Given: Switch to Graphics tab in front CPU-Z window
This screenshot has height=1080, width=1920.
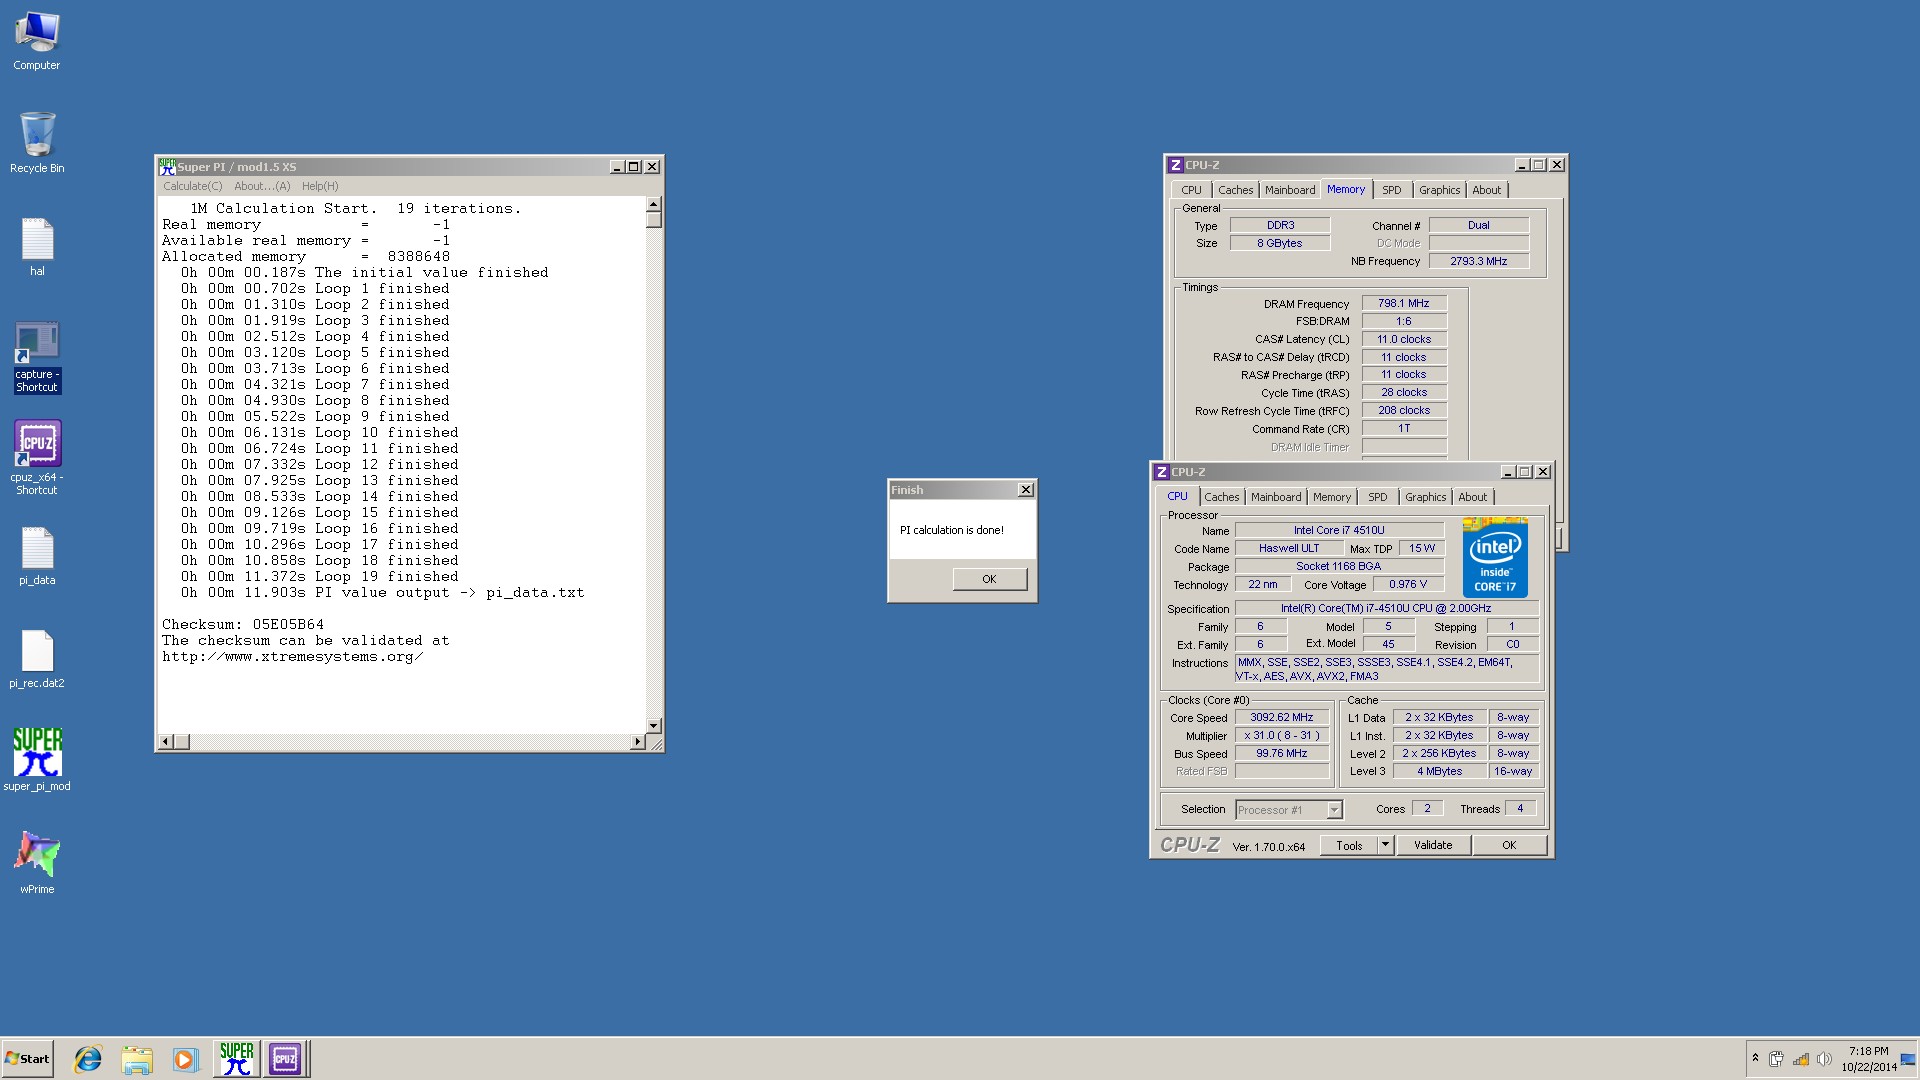Looking at the screenshot, I should point(1425,497).
